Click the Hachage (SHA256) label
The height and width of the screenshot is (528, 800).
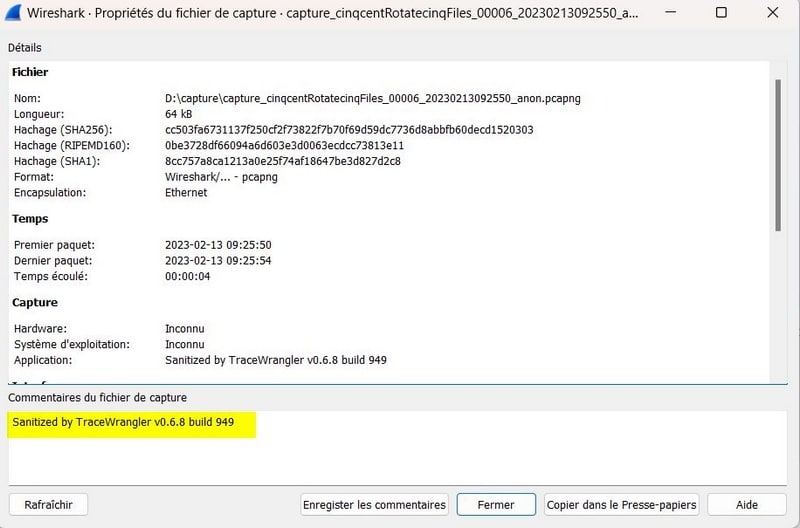coord(63,130)
